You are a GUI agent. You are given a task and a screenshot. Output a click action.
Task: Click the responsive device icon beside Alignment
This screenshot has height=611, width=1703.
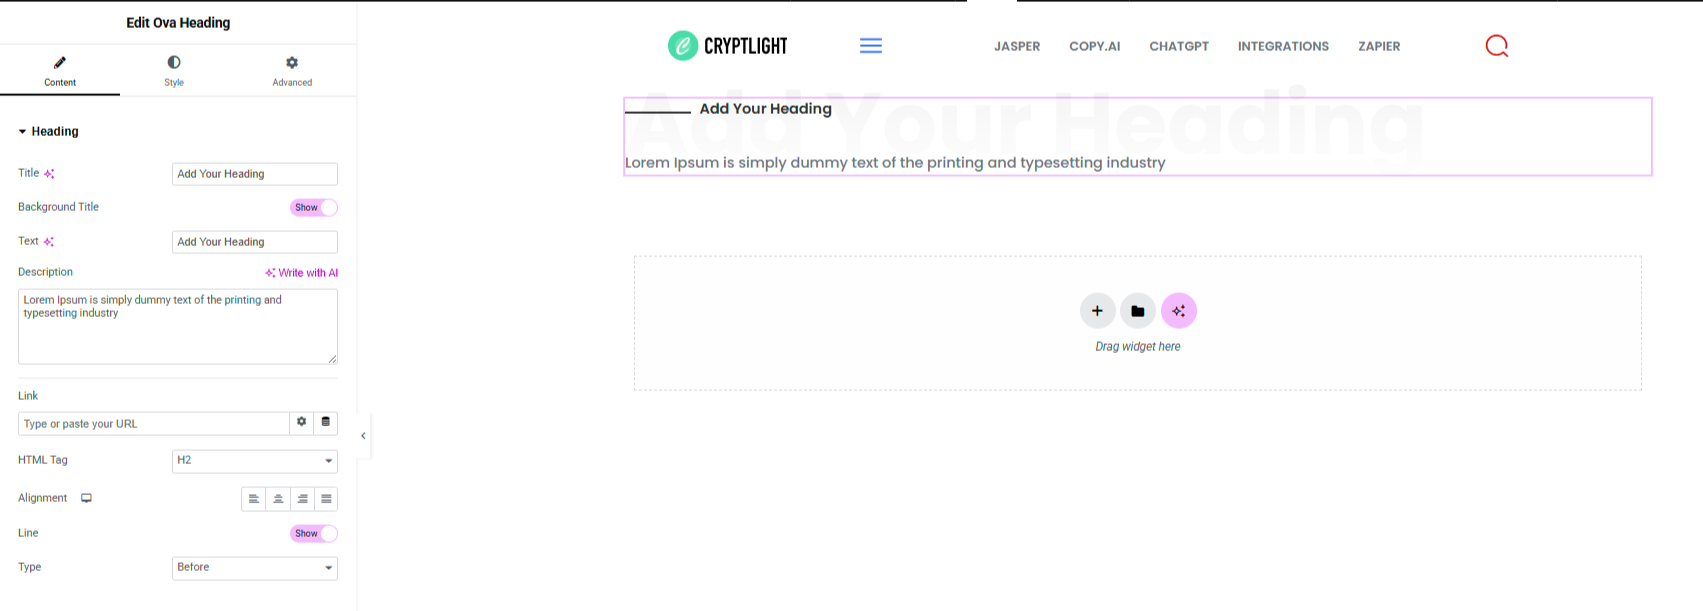point(87,498)
